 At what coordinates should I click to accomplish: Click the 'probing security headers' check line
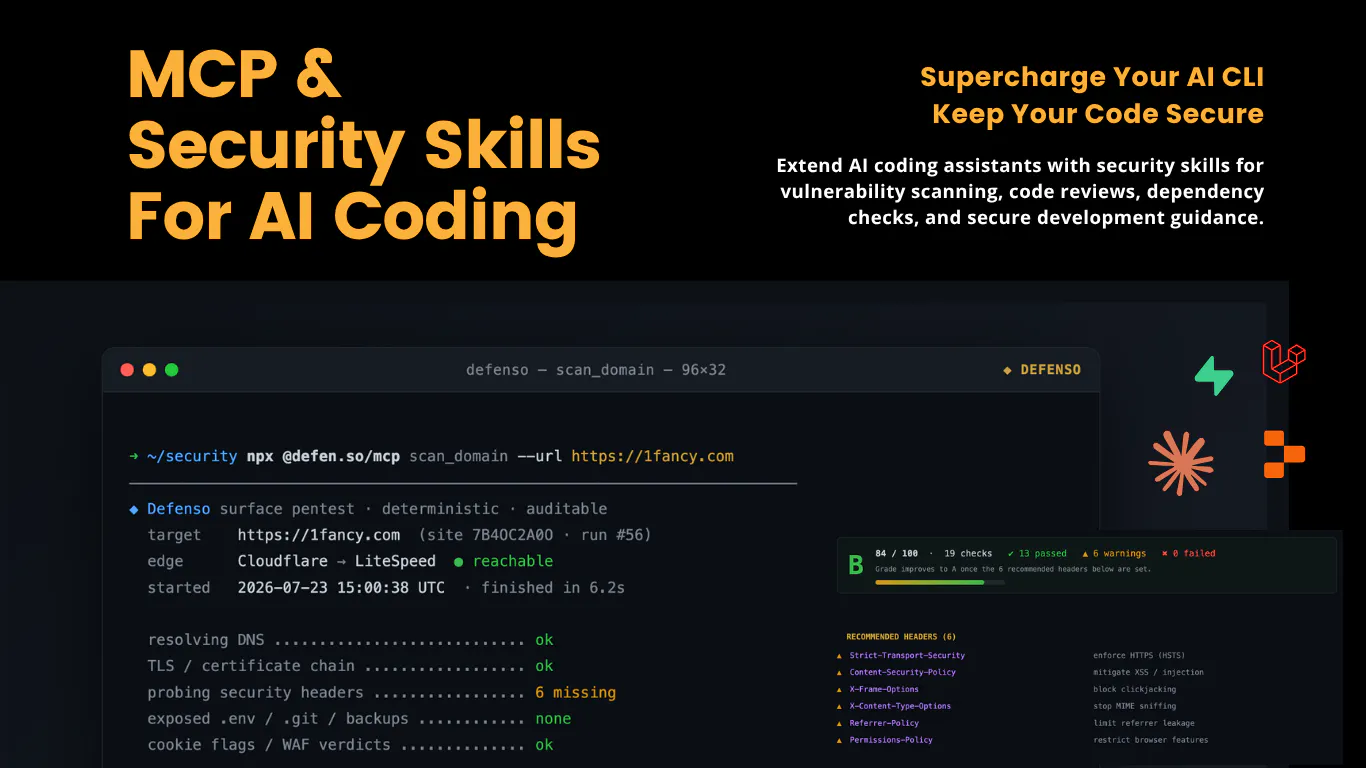[x=255, y=693]
